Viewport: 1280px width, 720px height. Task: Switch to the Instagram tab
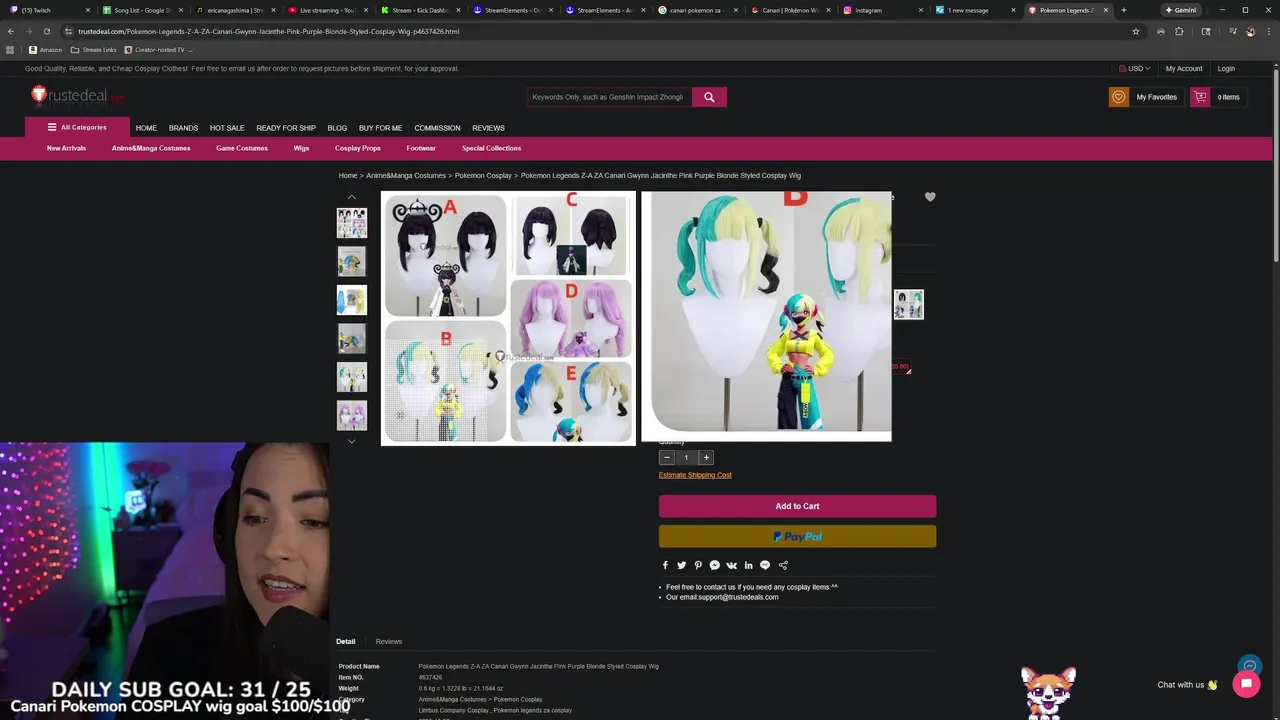pyautogui.click(x=880, y=10)
